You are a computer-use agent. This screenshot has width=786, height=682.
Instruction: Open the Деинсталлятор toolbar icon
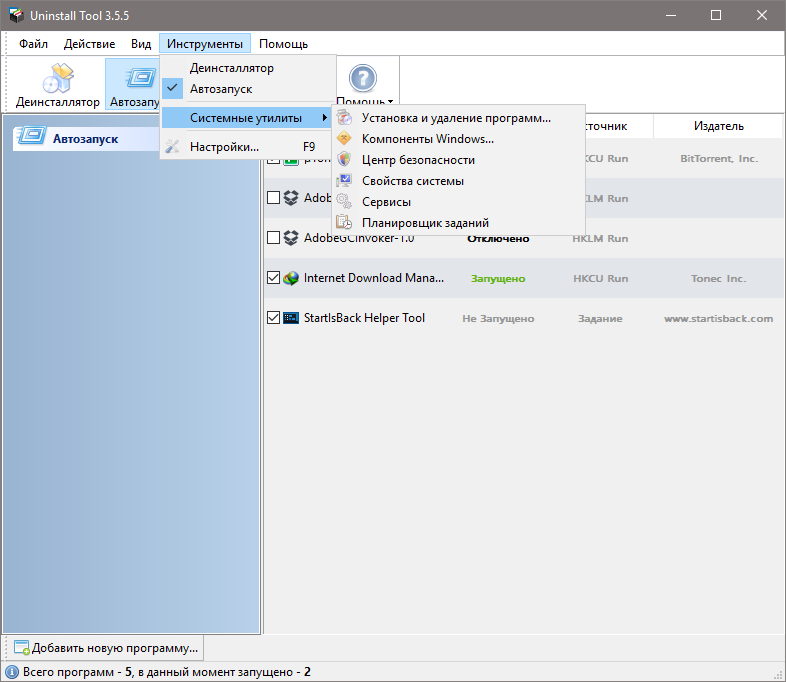point(58,78)
